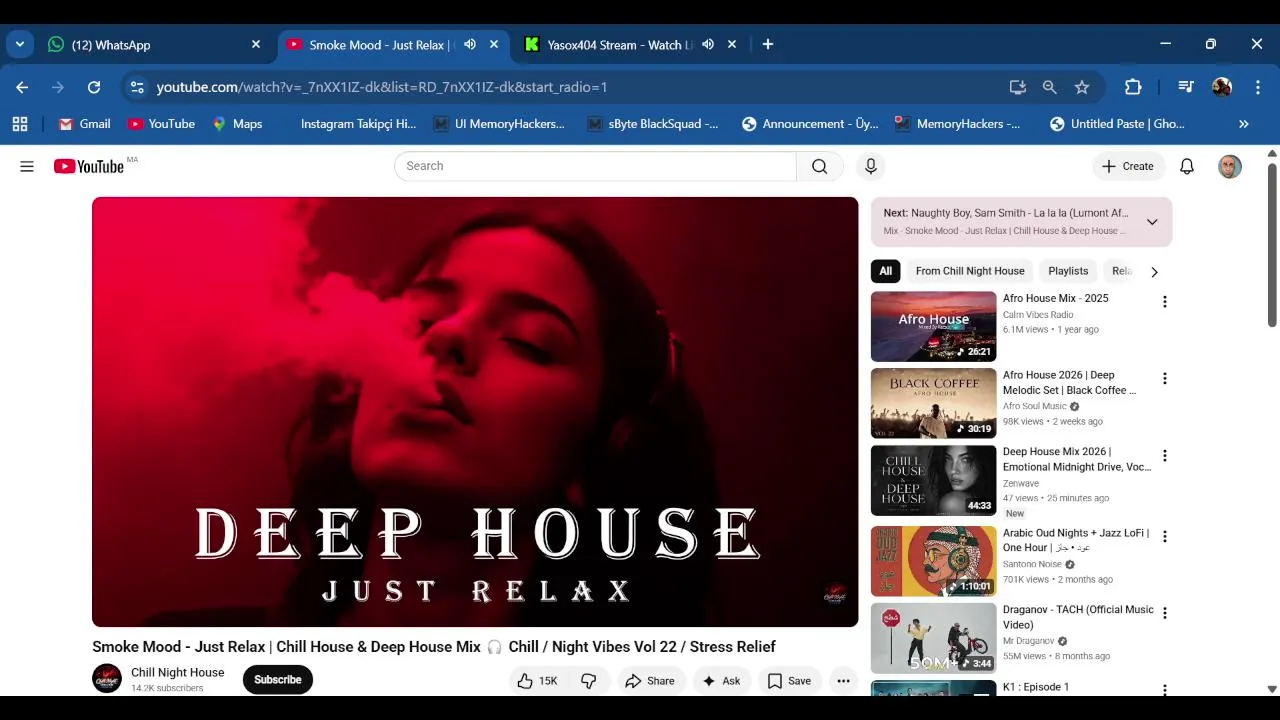Viewport: 1280px width, 720px height.
Task: Dislike the video with thumbs down
Action: pos(589,681)
